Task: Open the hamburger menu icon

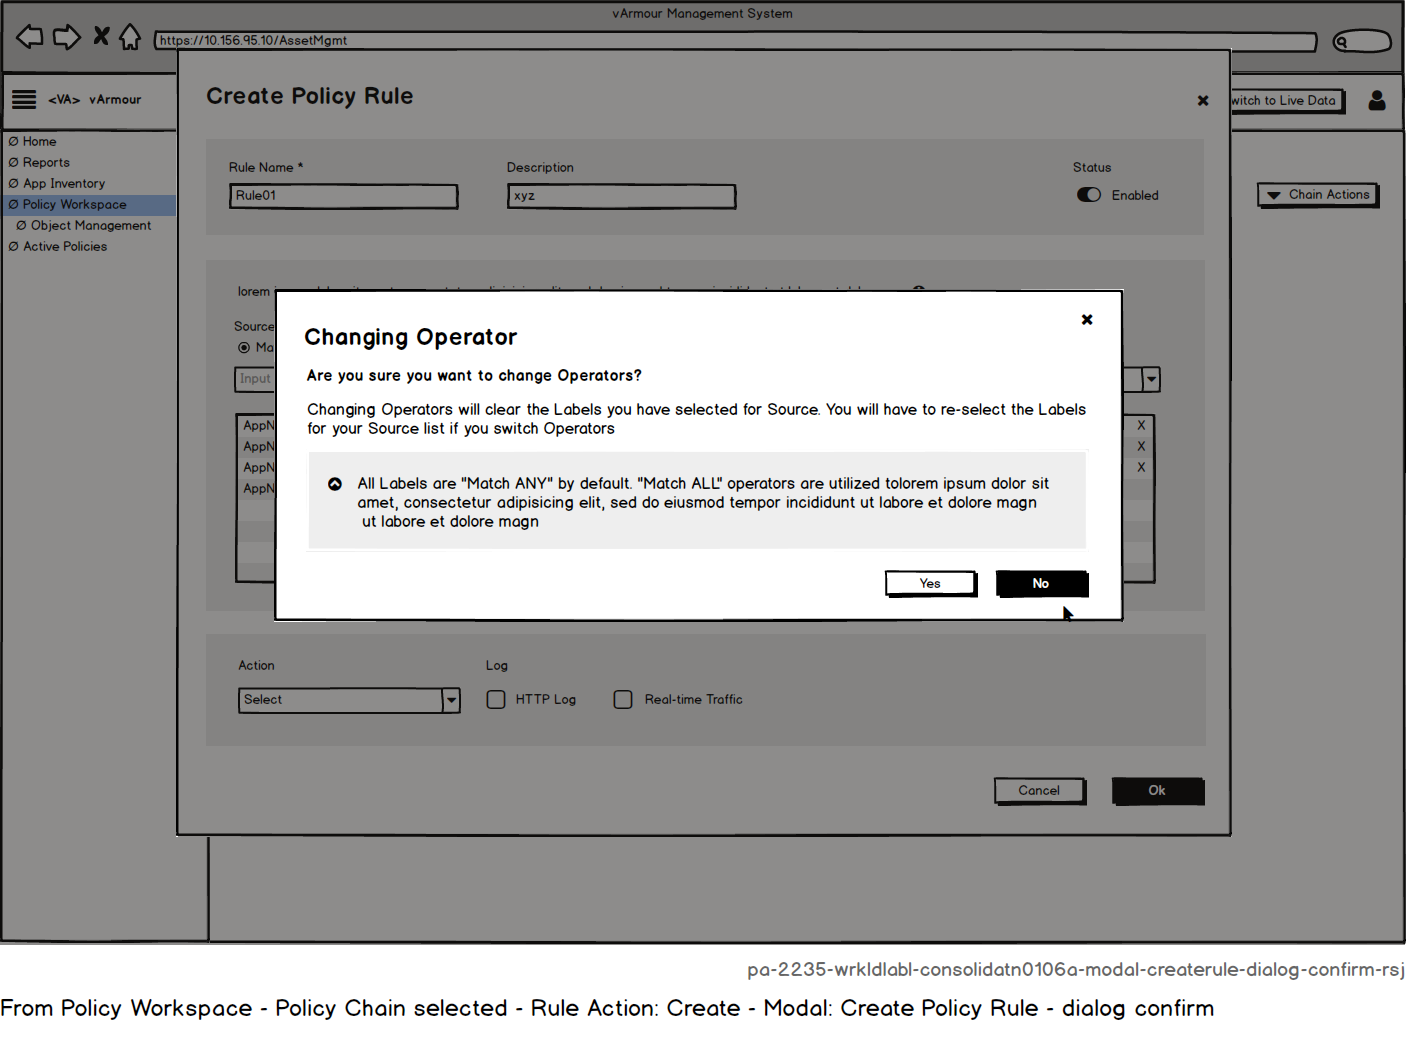Action: coord(24,99)
